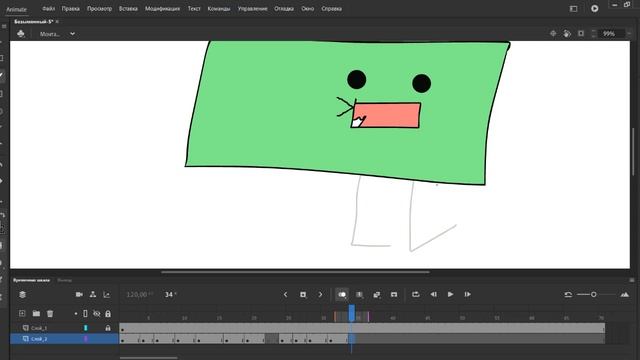Open the timeline panel options menu
This screenshot has height=360, width=640.
tap(632, 280)
